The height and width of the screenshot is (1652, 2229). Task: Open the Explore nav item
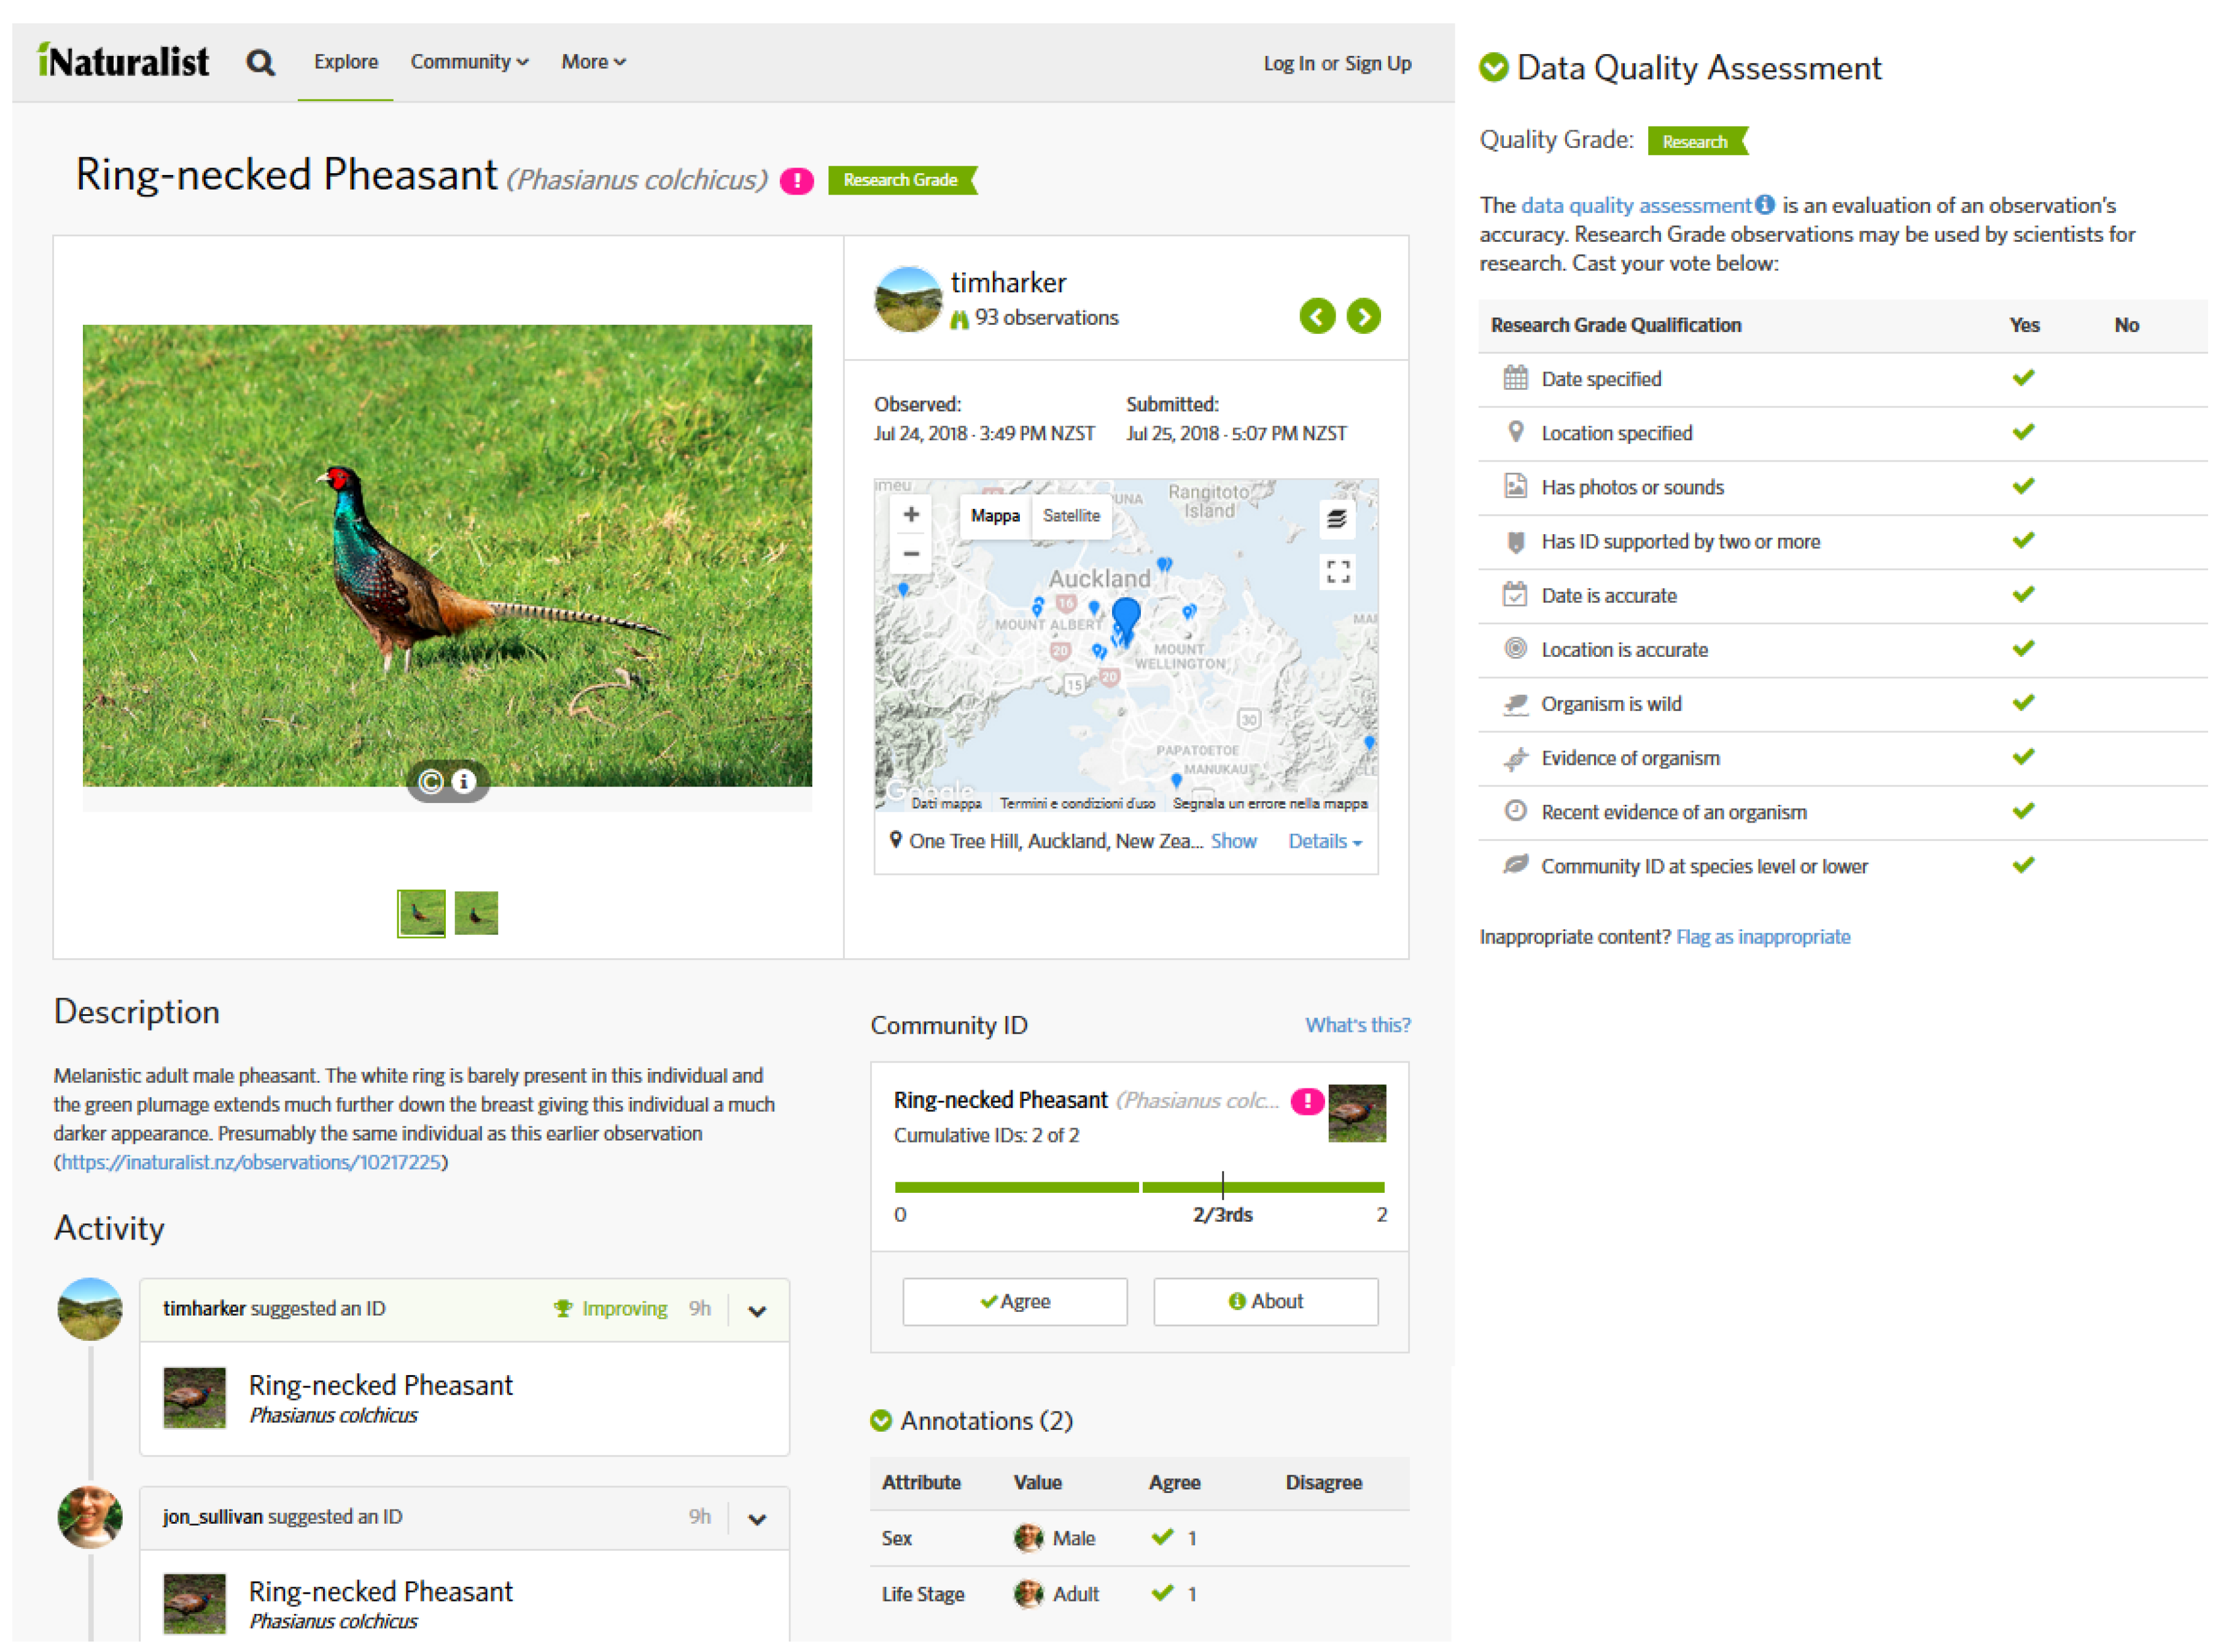pos(346,62)
